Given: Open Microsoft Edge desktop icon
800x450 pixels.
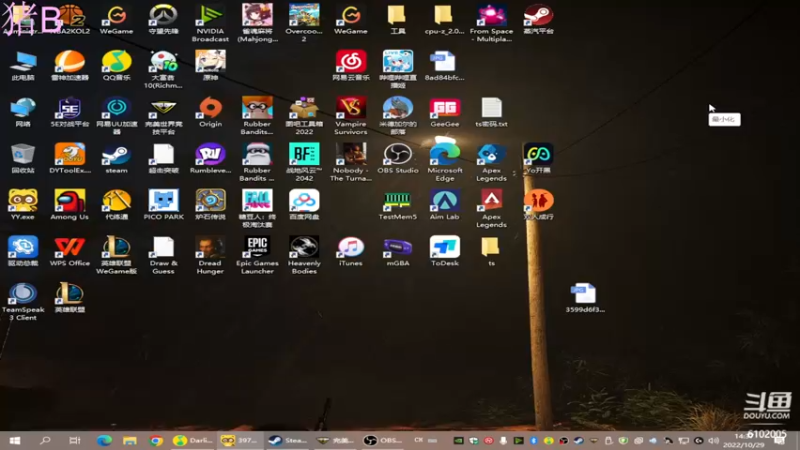Looking at the screenshot, I should pyautogui.click(x=444, y=162).
